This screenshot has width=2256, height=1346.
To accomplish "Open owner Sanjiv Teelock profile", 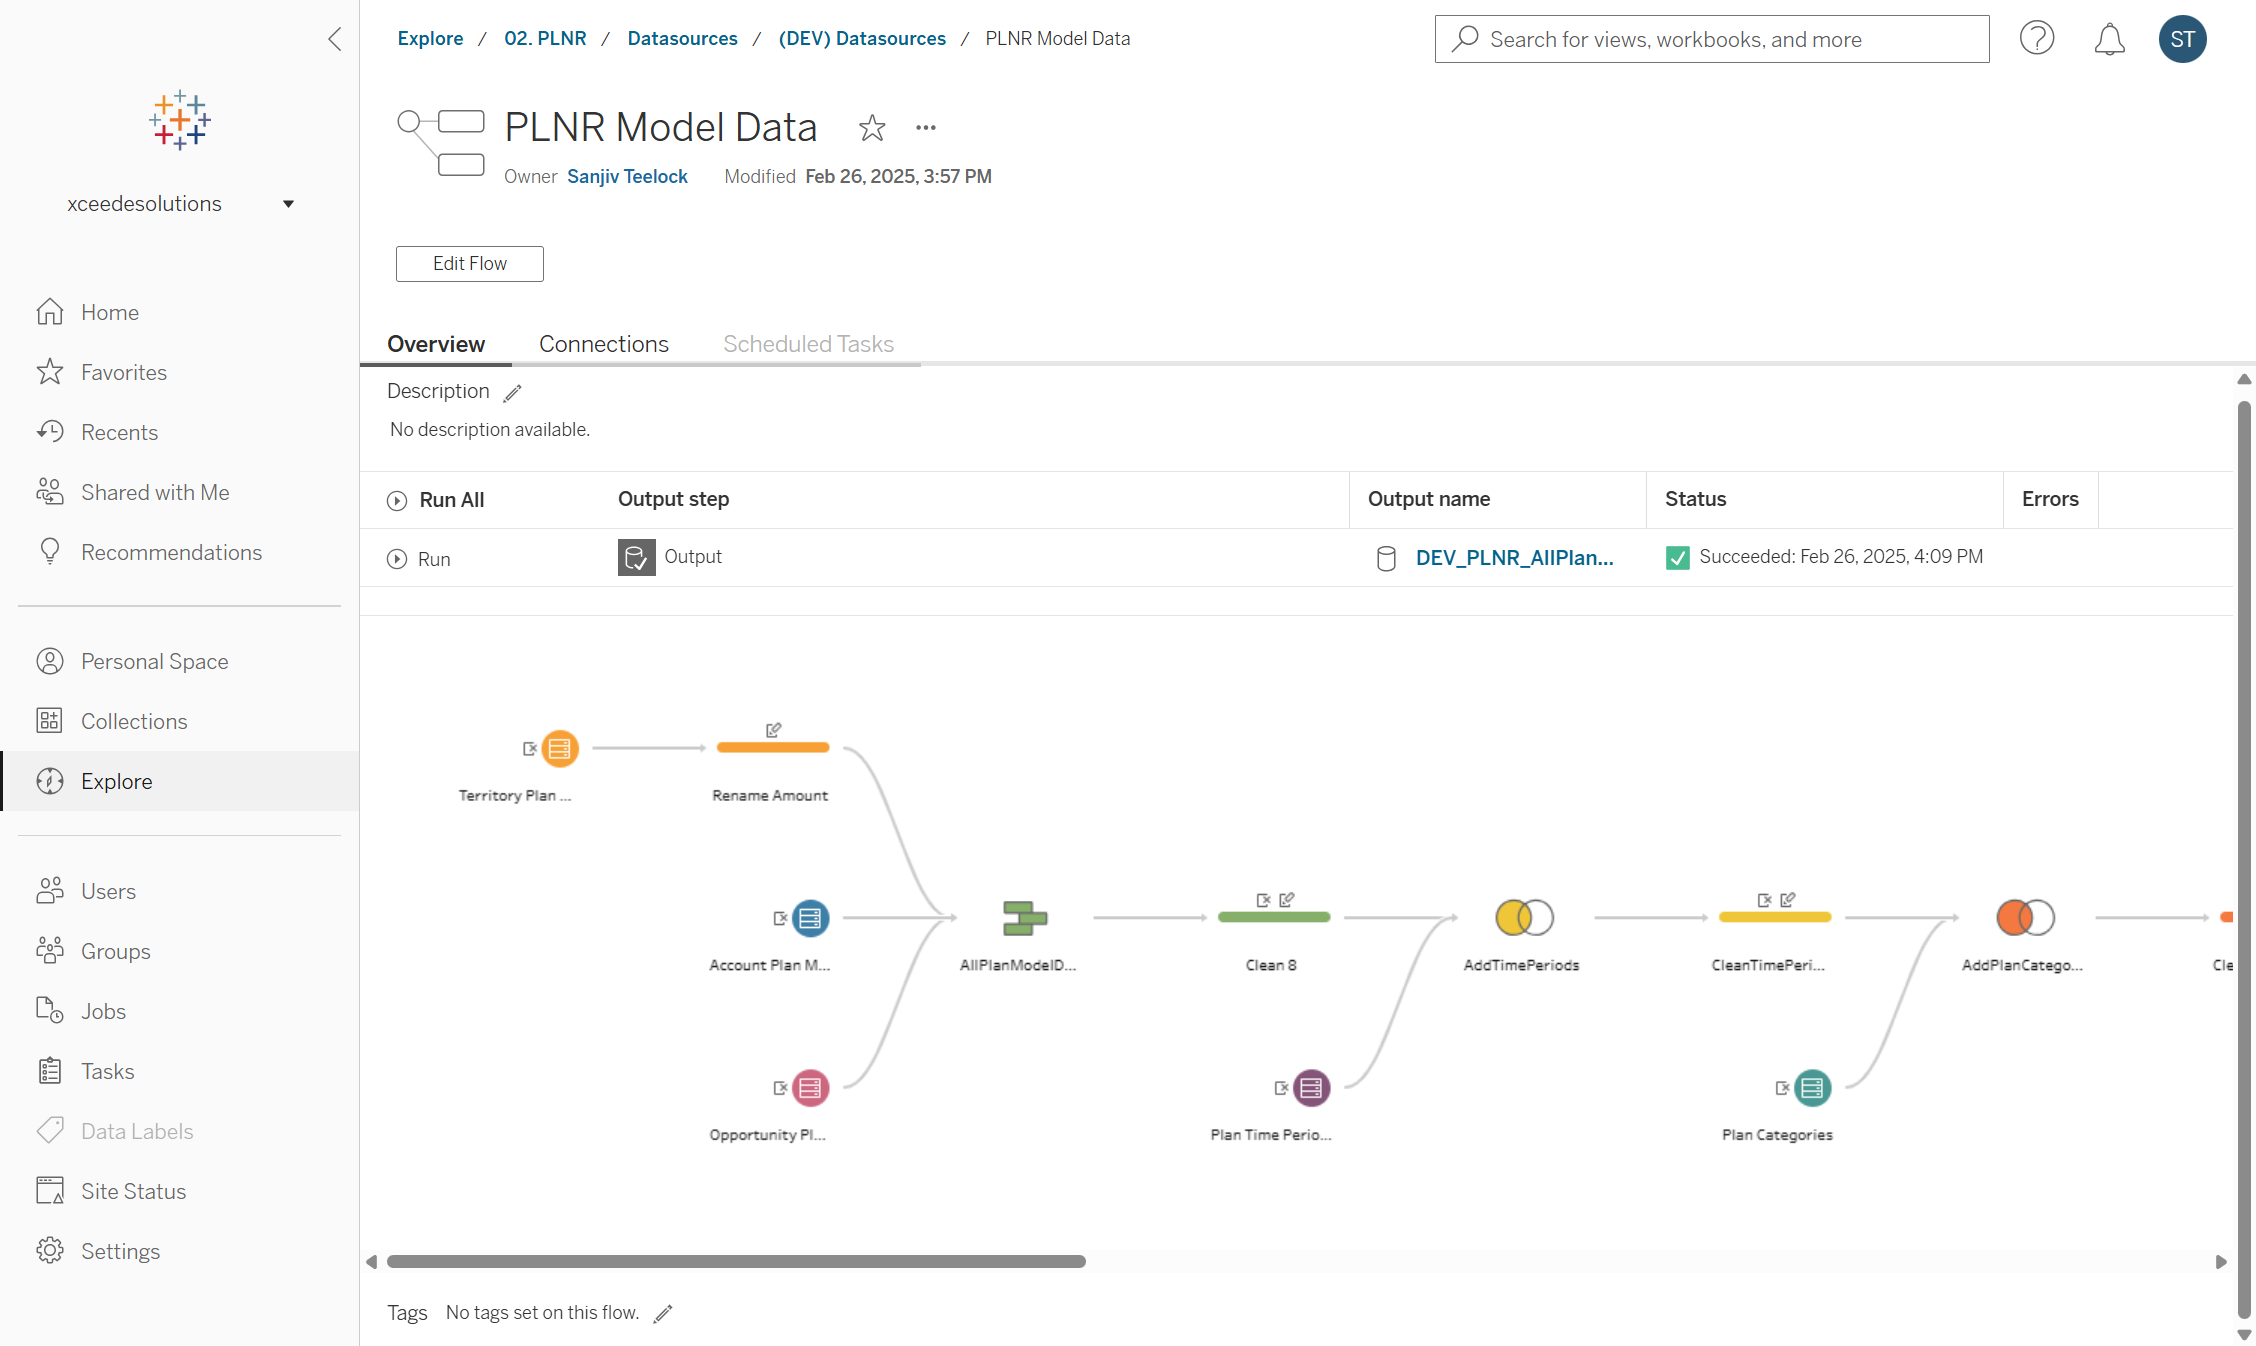I will [x=627, y=176].
